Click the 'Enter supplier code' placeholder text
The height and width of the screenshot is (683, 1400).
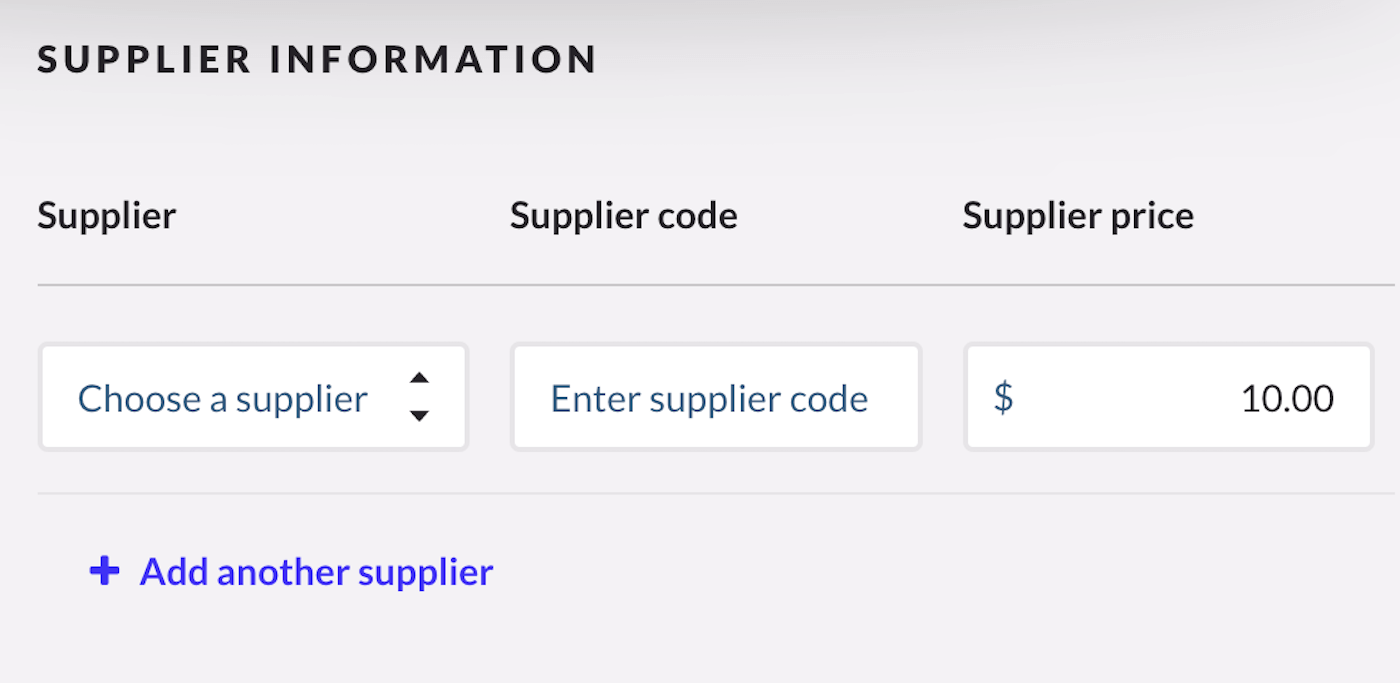(709, 399)
